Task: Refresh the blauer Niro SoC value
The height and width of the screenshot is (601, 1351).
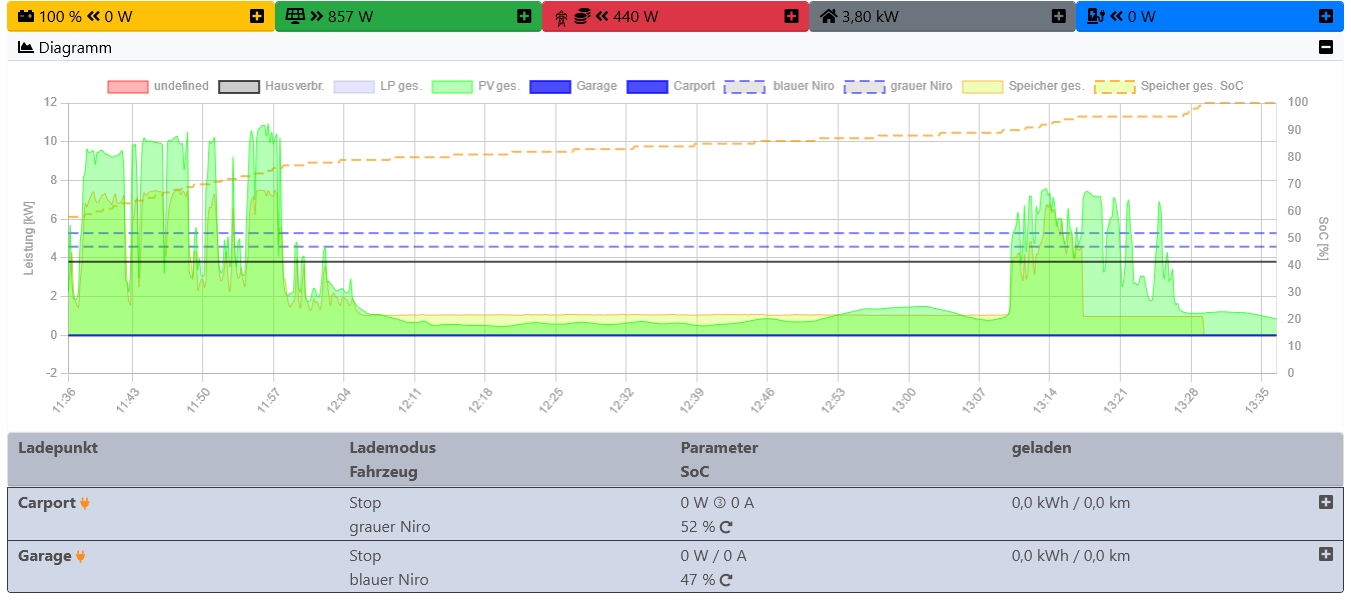Action: click(726, 580)
